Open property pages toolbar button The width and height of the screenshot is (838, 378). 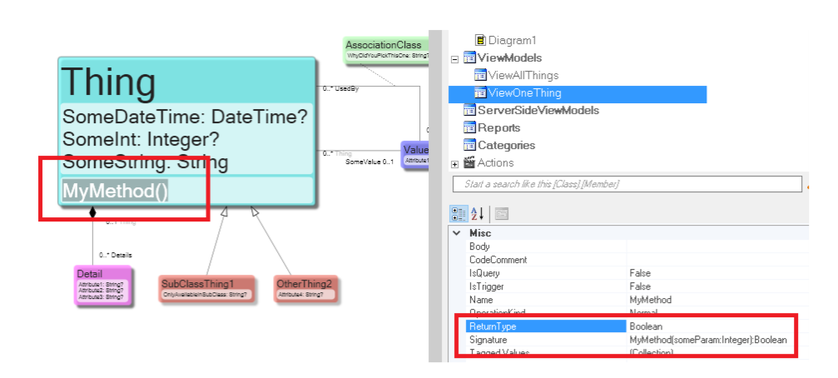click(501, 214)
